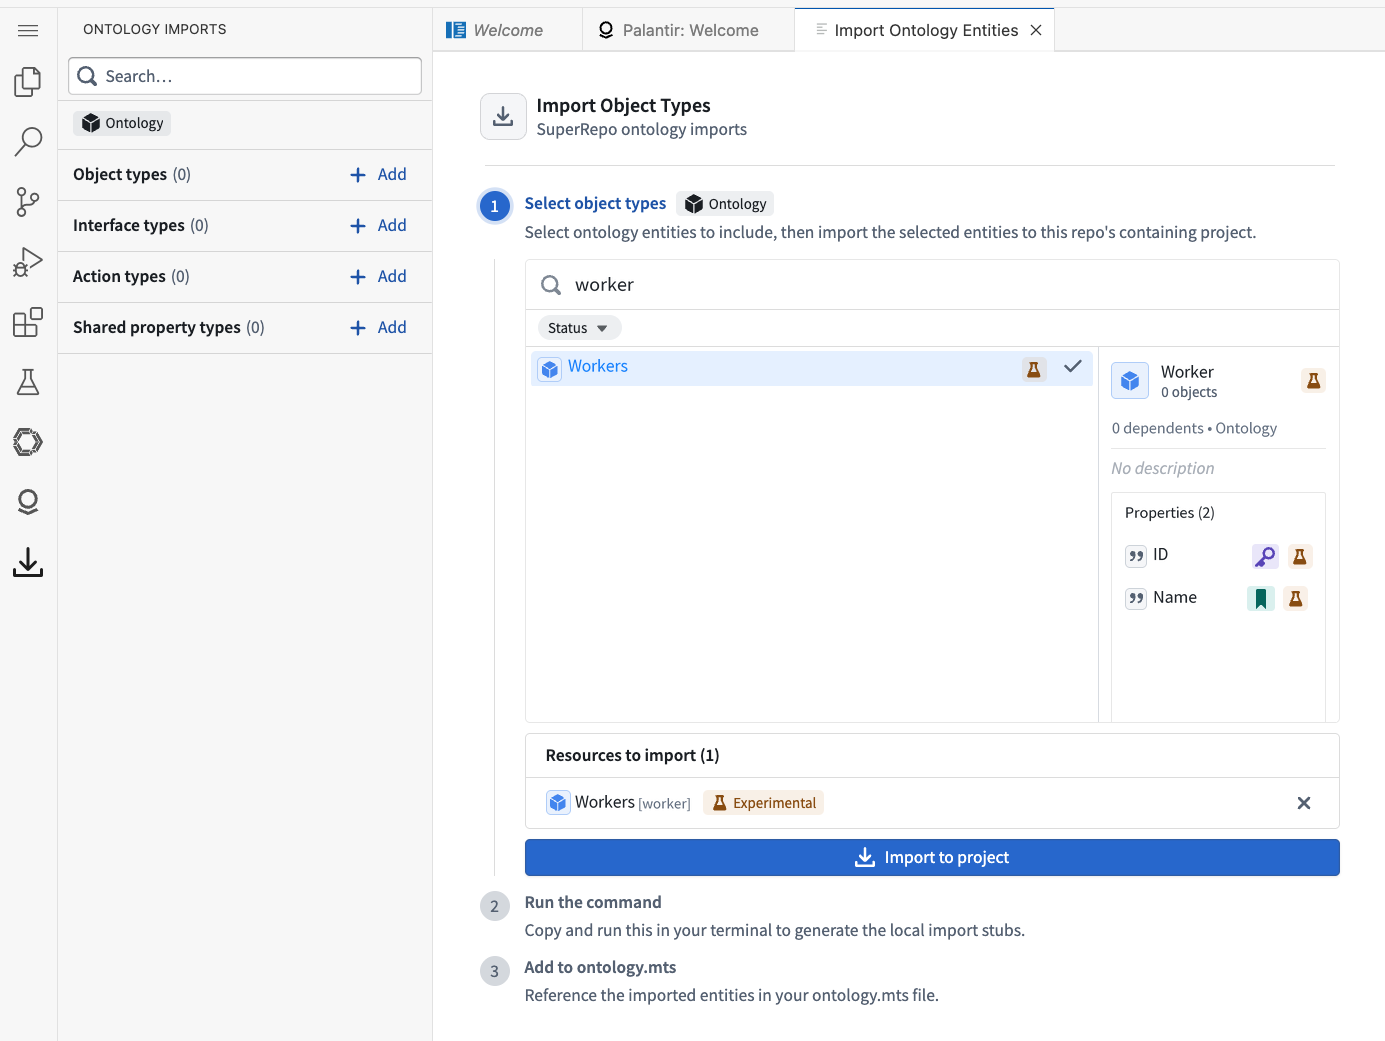This screenshot has height=1041, width=1385.
Task: Open the Status filter dropdown
Action: click(x=579, y=328)
